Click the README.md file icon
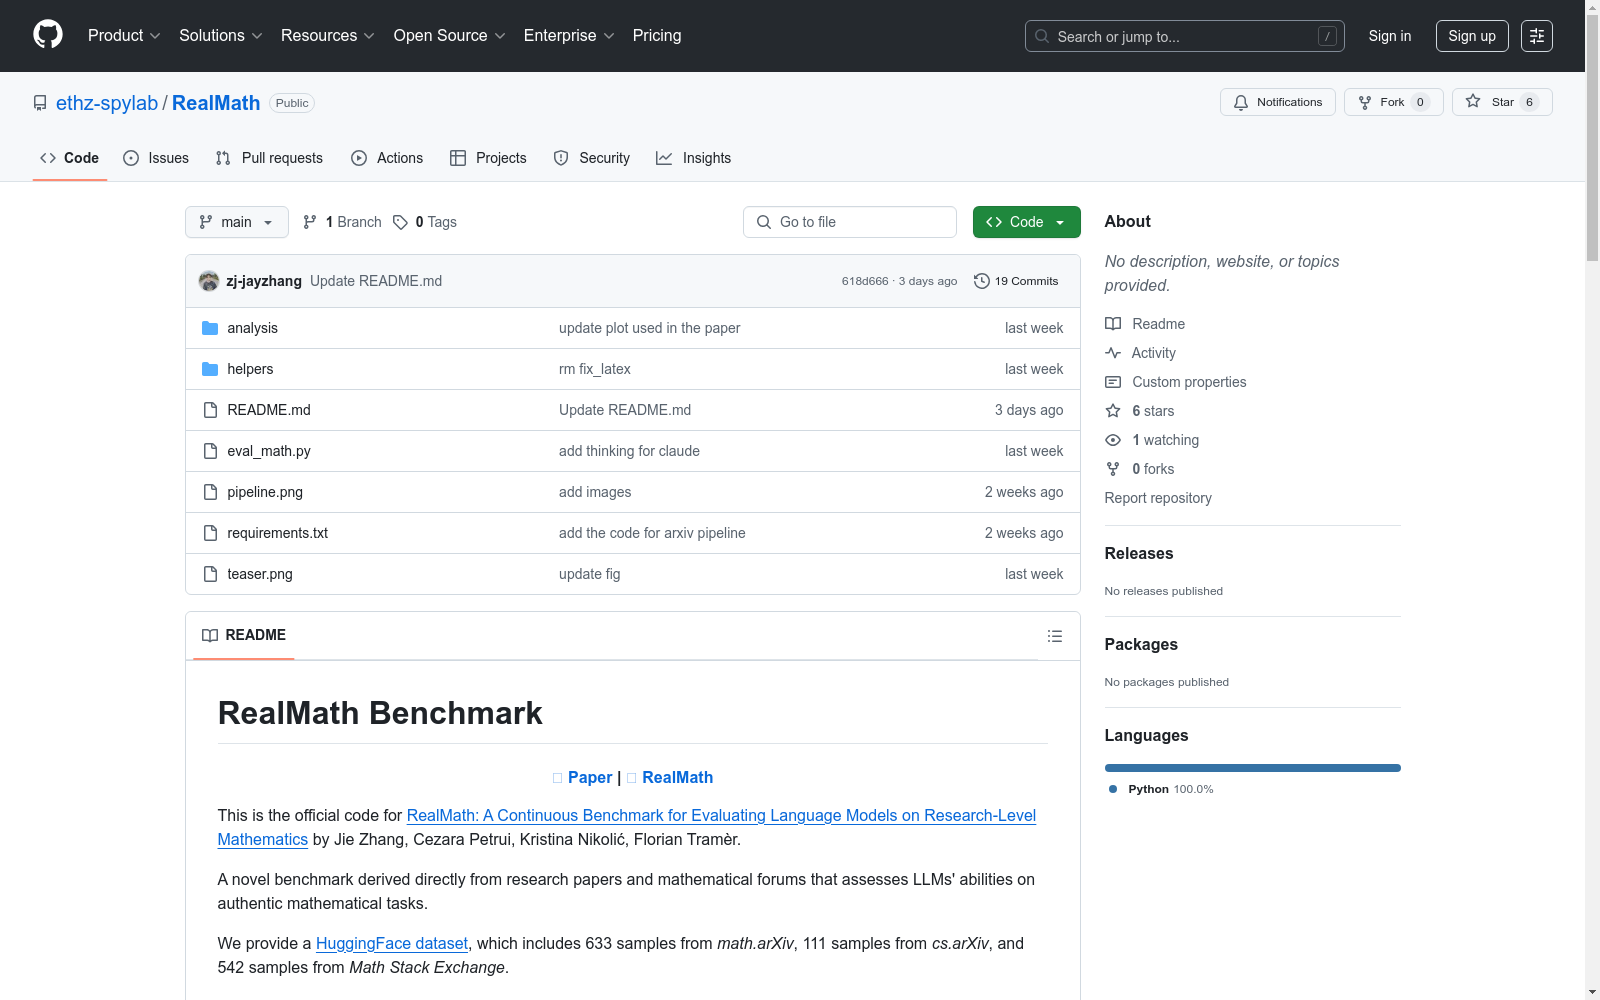 click(210, 410)
